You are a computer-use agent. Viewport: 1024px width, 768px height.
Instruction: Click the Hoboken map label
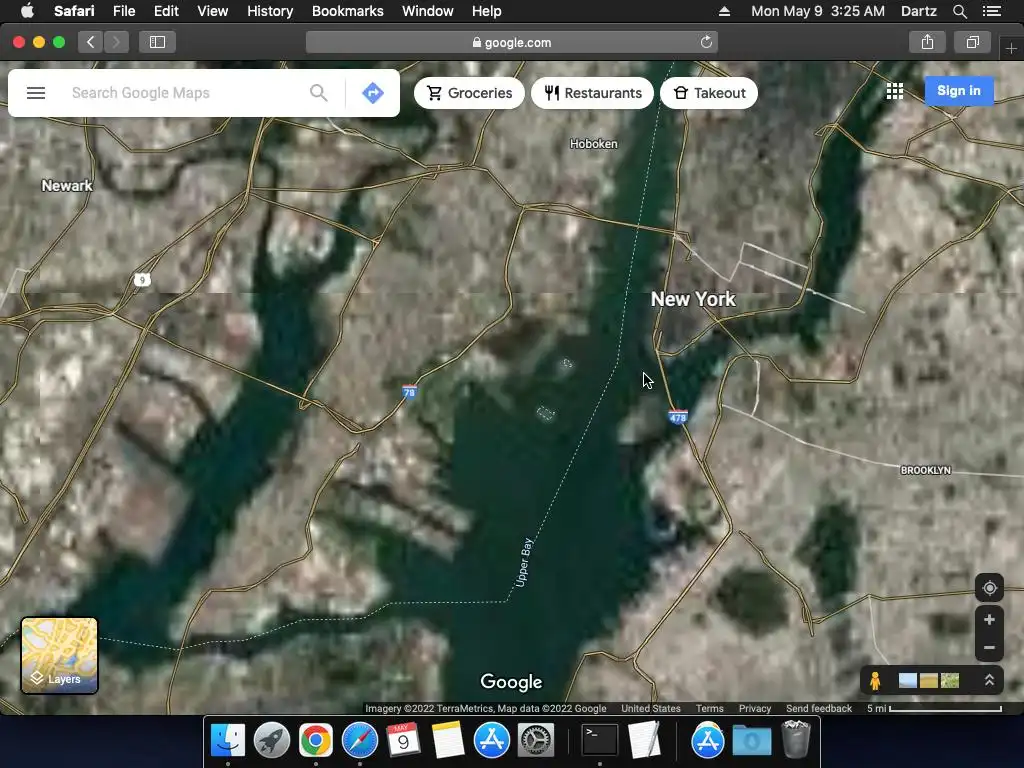click(x=593, y=144)
